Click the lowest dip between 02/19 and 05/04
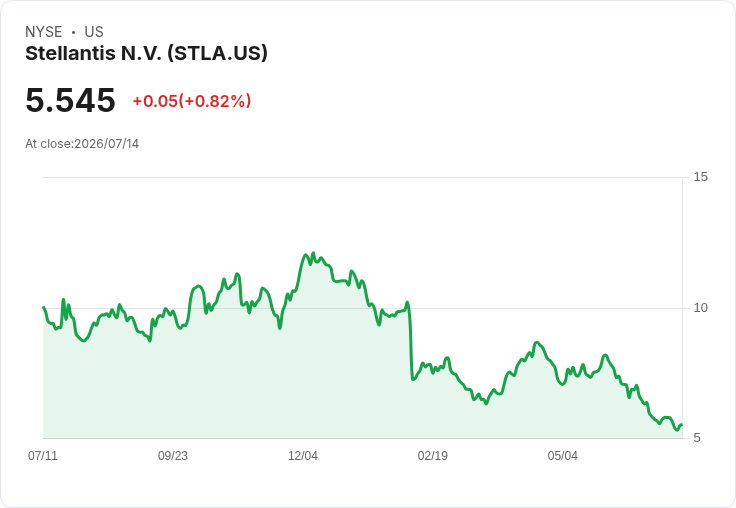Image resolution: width=736 pixels, height=508 pixels. pos(486,403)
